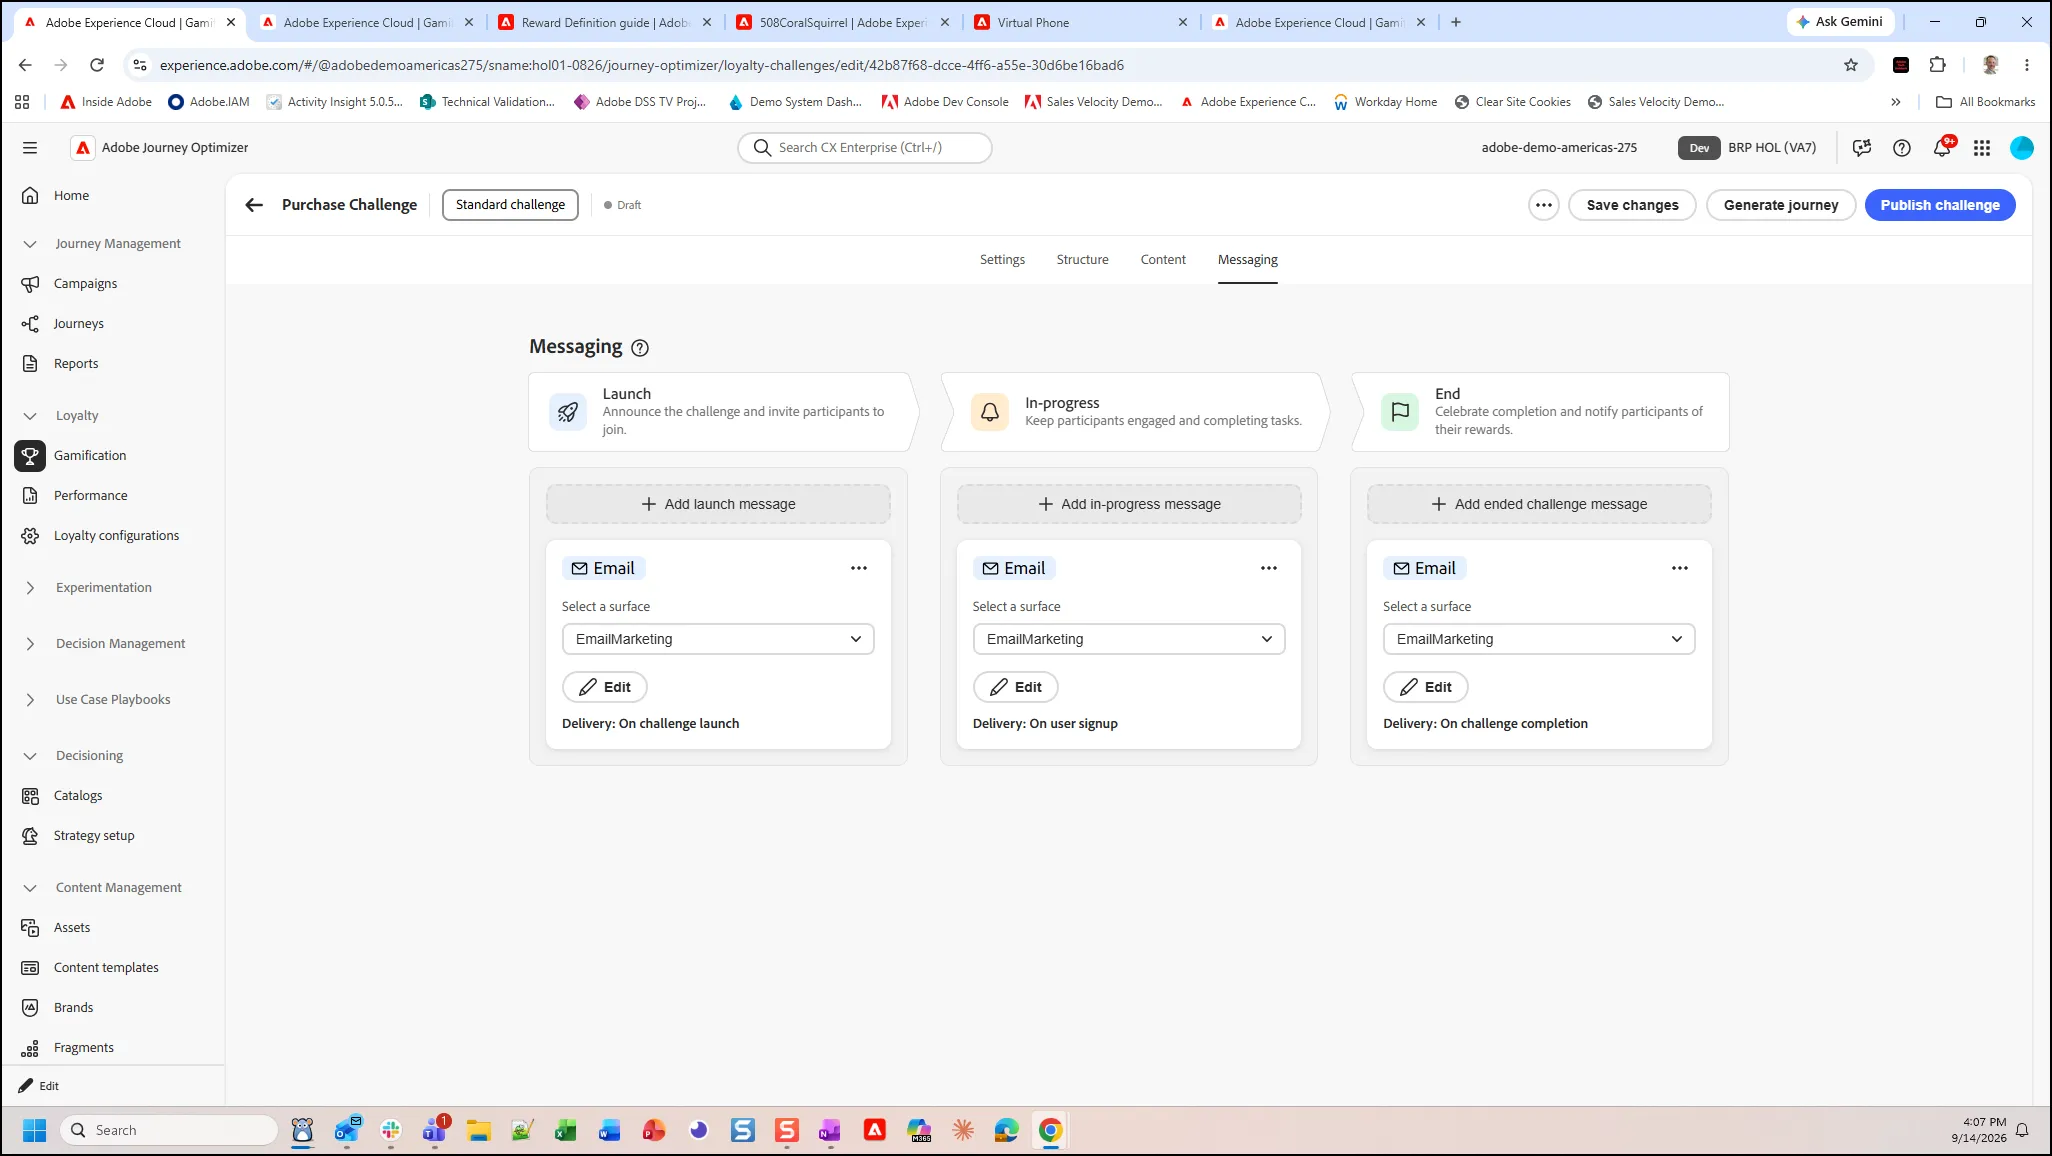Click Add ended challenge message
Screen dimensions: 2052x1156
click(x=1539, y=504)
